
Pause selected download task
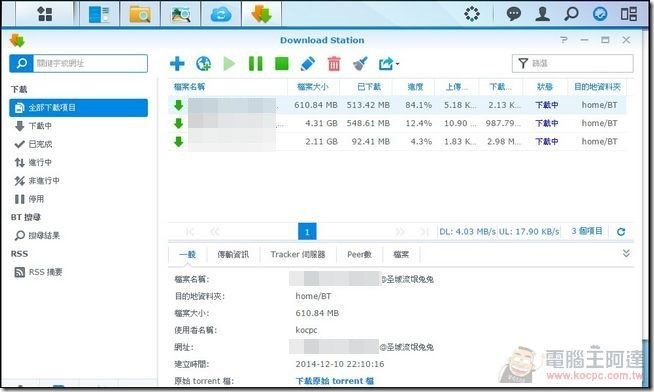click(255, 63)
